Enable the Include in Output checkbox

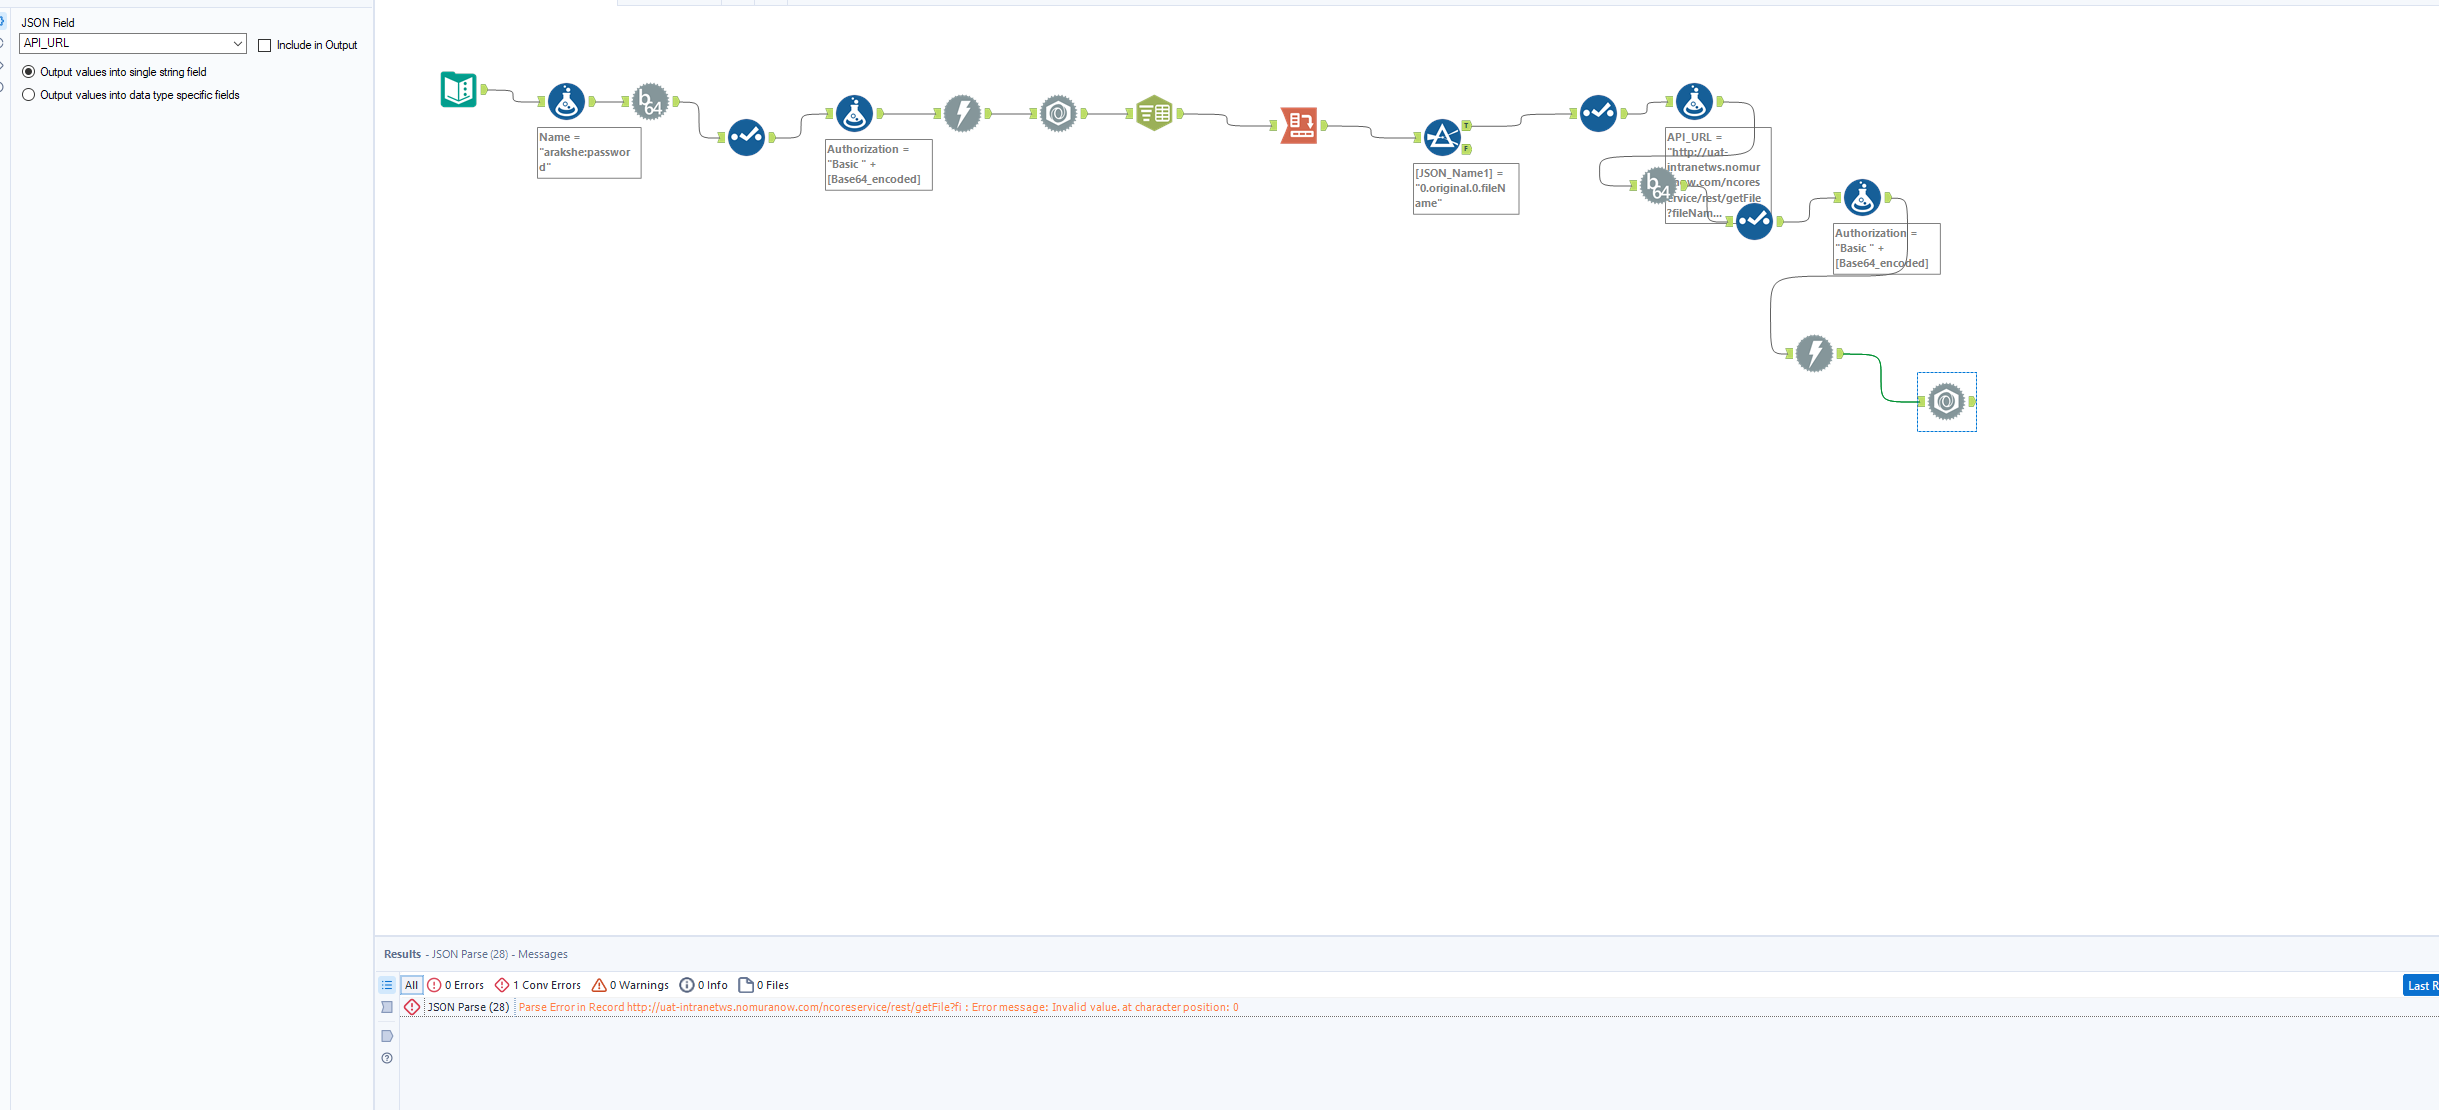coord(265,45)
